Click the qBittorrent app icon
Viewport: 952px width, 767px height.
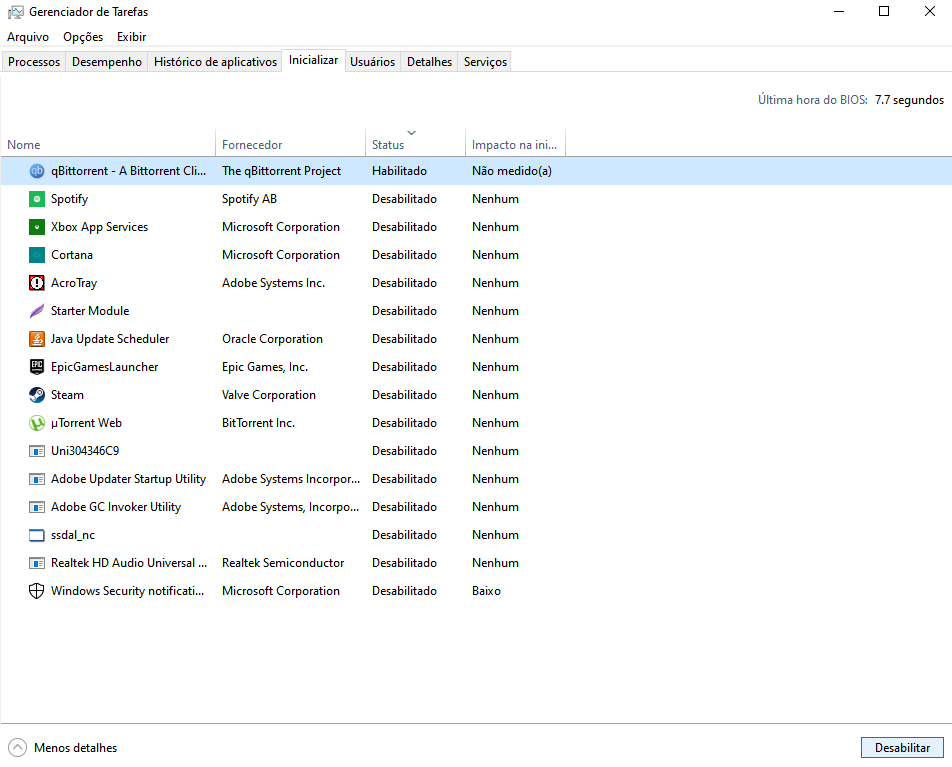coord(36,171)
